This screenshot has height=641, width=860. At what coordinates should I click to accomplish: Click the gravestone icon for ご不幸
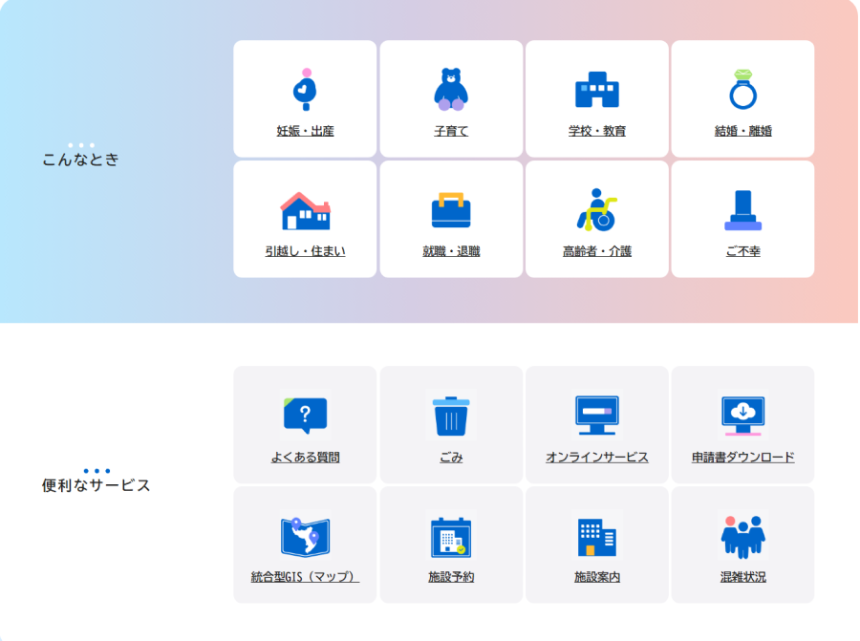tap(742, 210)
